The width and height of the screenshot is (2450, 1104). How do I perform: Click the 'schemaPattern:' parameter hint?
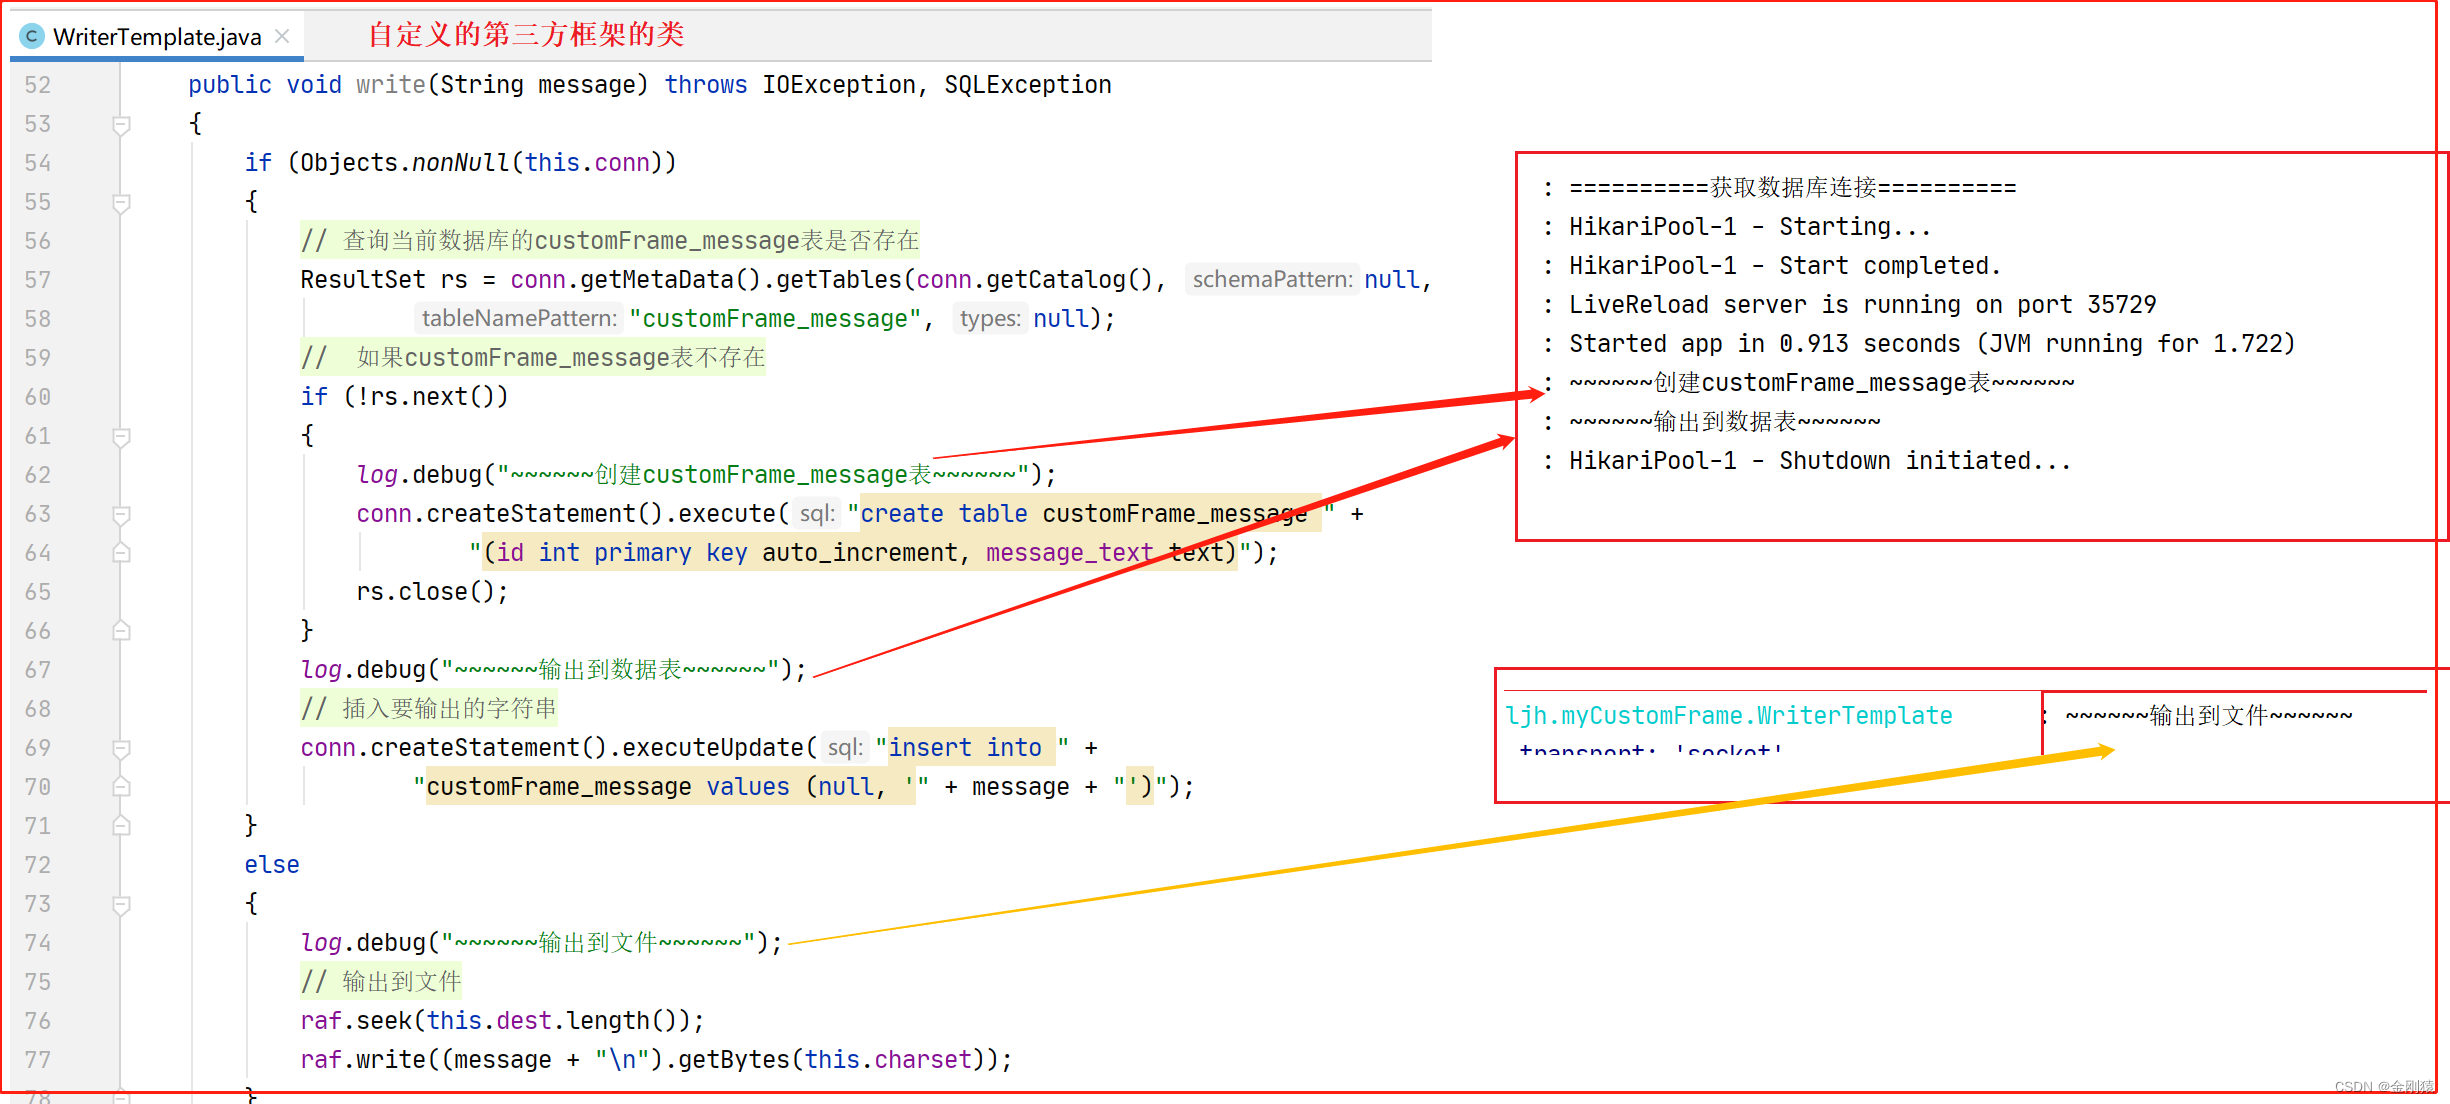[1272, 279]
